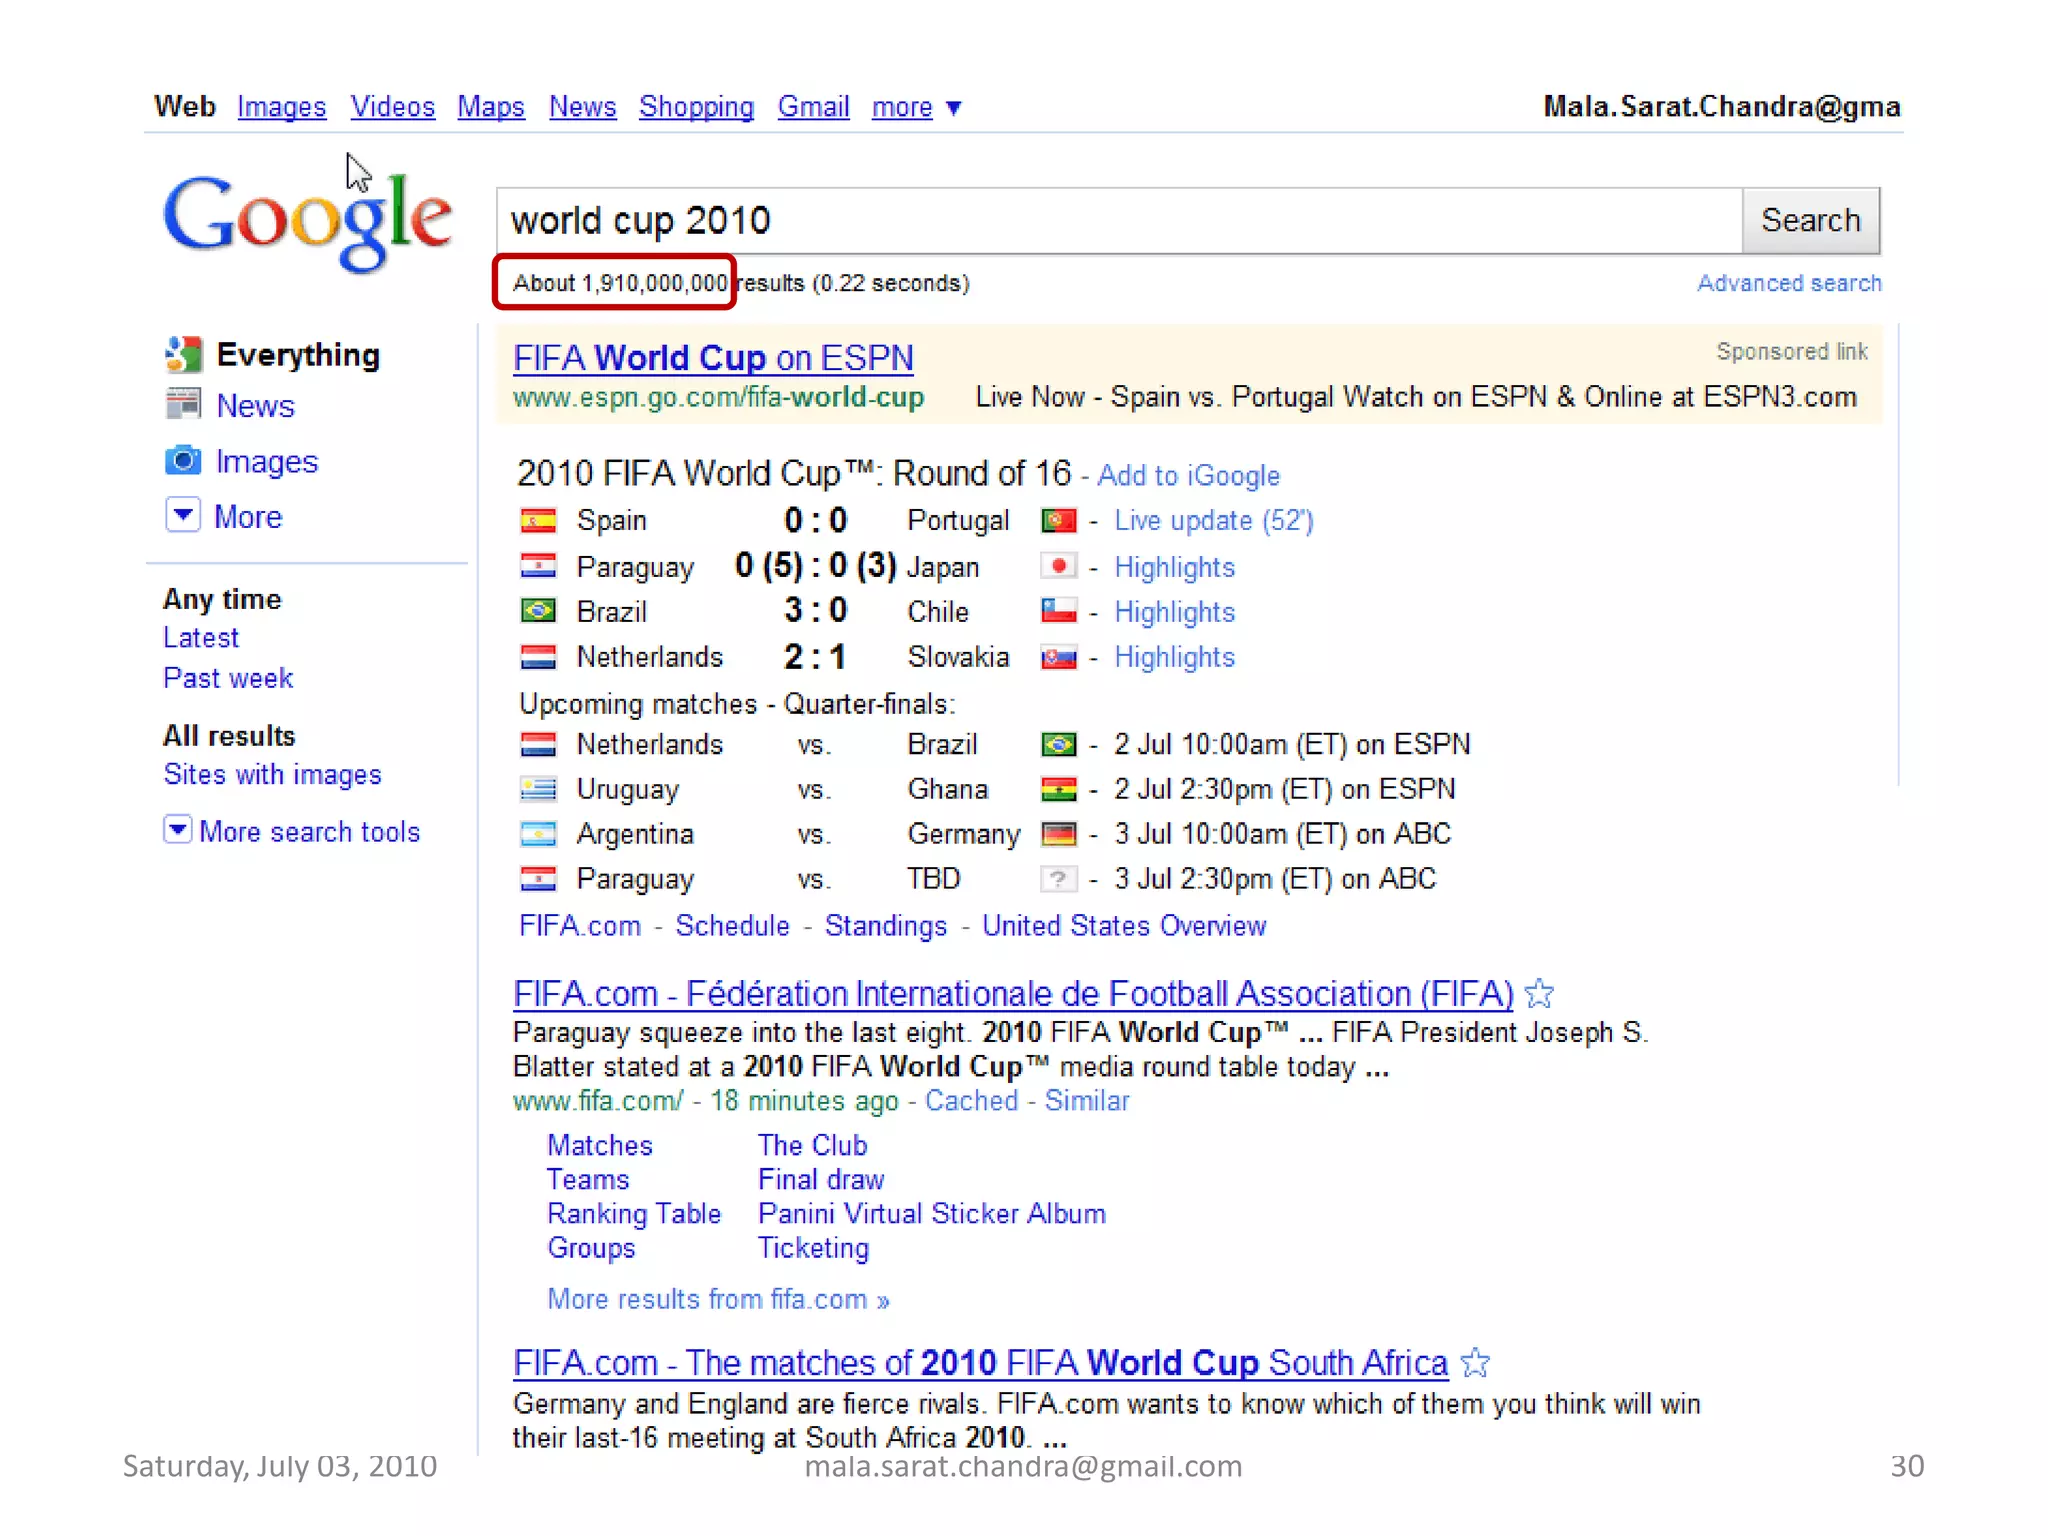Open Highlights for Brazil vs Chile
Screen dimensions: 2048x1536
[1175, 612]
